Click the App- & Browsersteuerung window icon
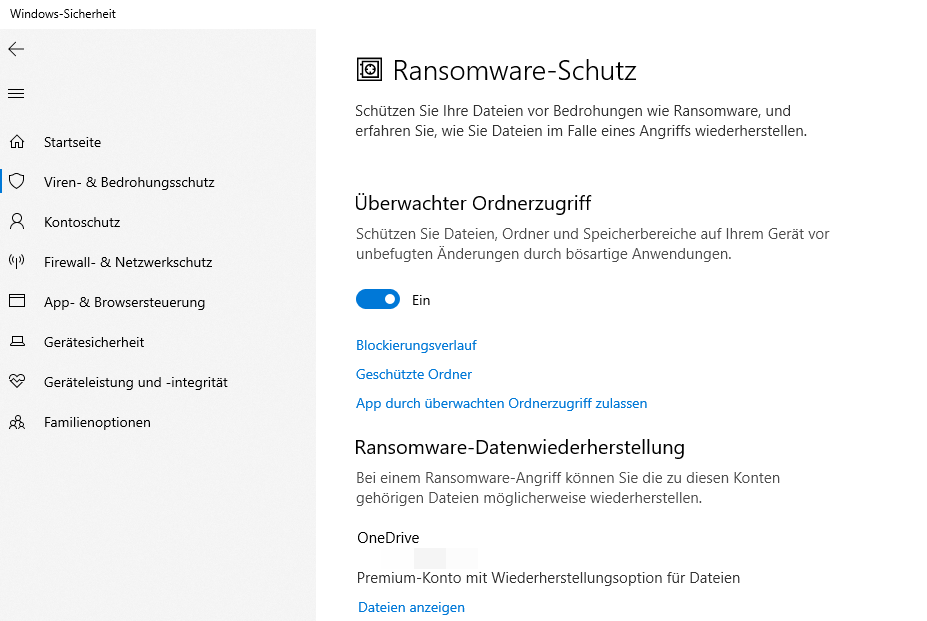 pyautogui.click(x=17, y=302)
